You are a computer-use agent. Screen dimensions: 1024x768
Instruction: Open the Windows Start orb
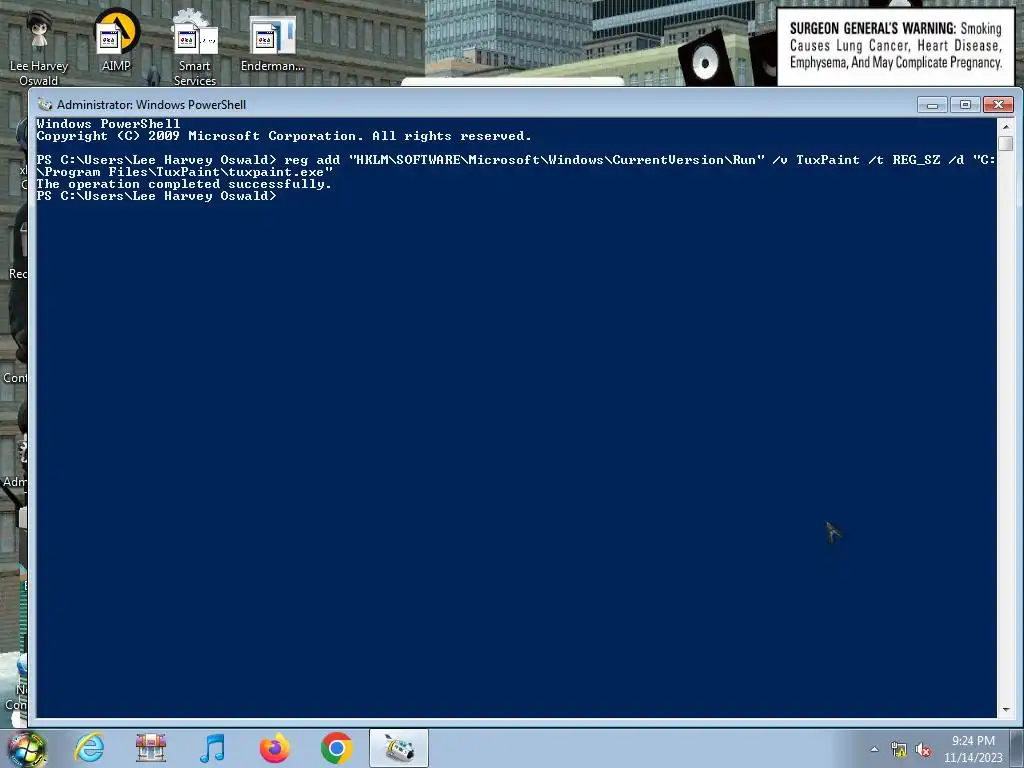(27, 749)
